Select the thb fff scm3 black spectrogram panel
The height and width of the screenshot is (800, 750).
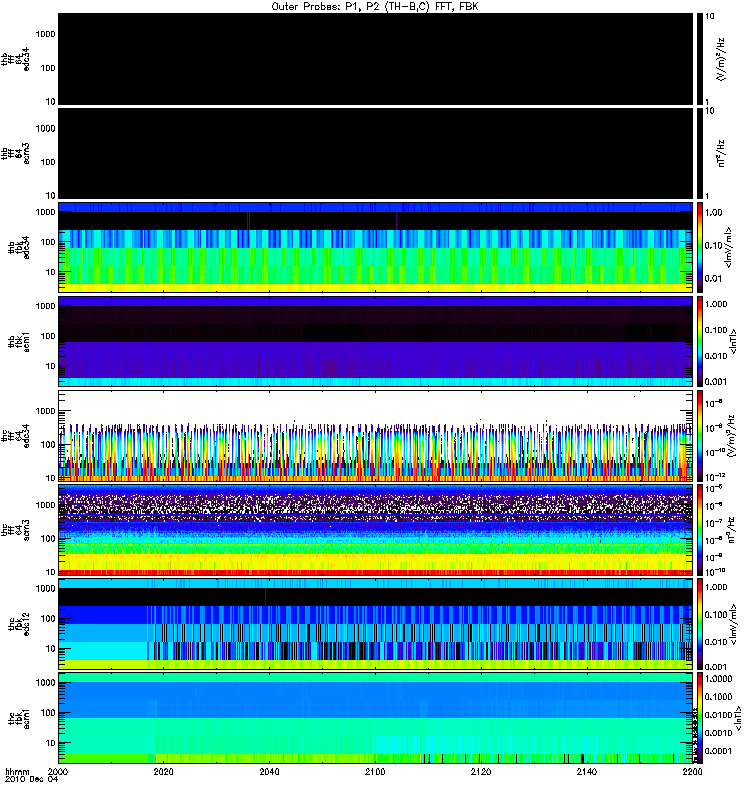pyautogui.click(x=375, y=154)
